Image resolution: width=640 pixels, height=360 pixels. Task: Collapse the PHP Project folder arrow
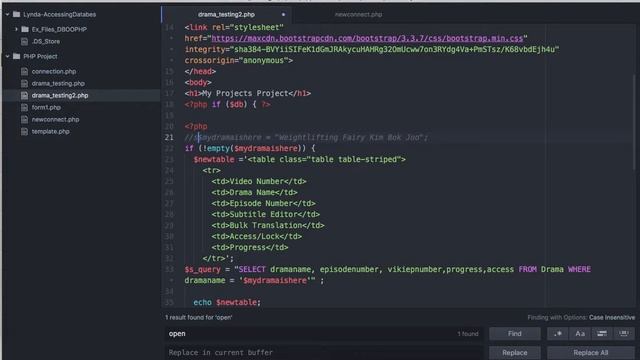(7, 56)
